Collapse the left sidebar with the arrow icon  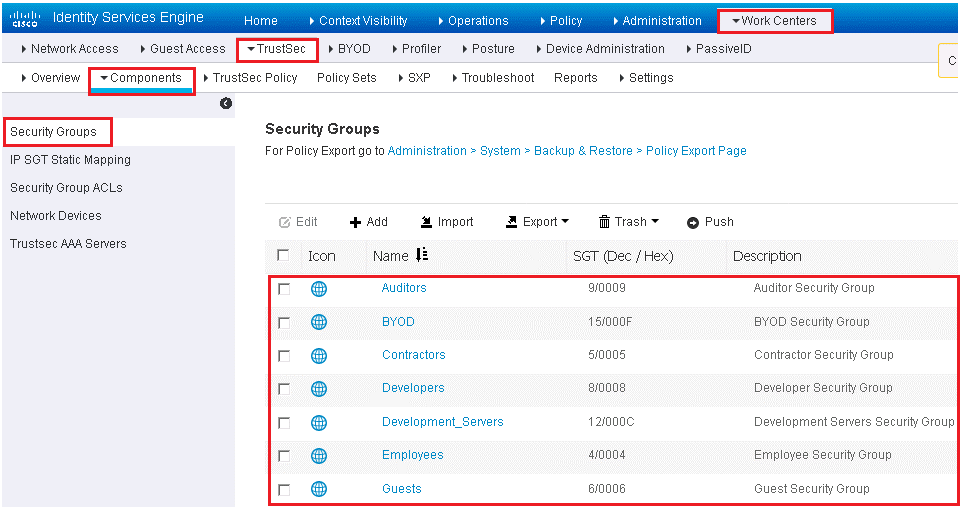(226, 103)
